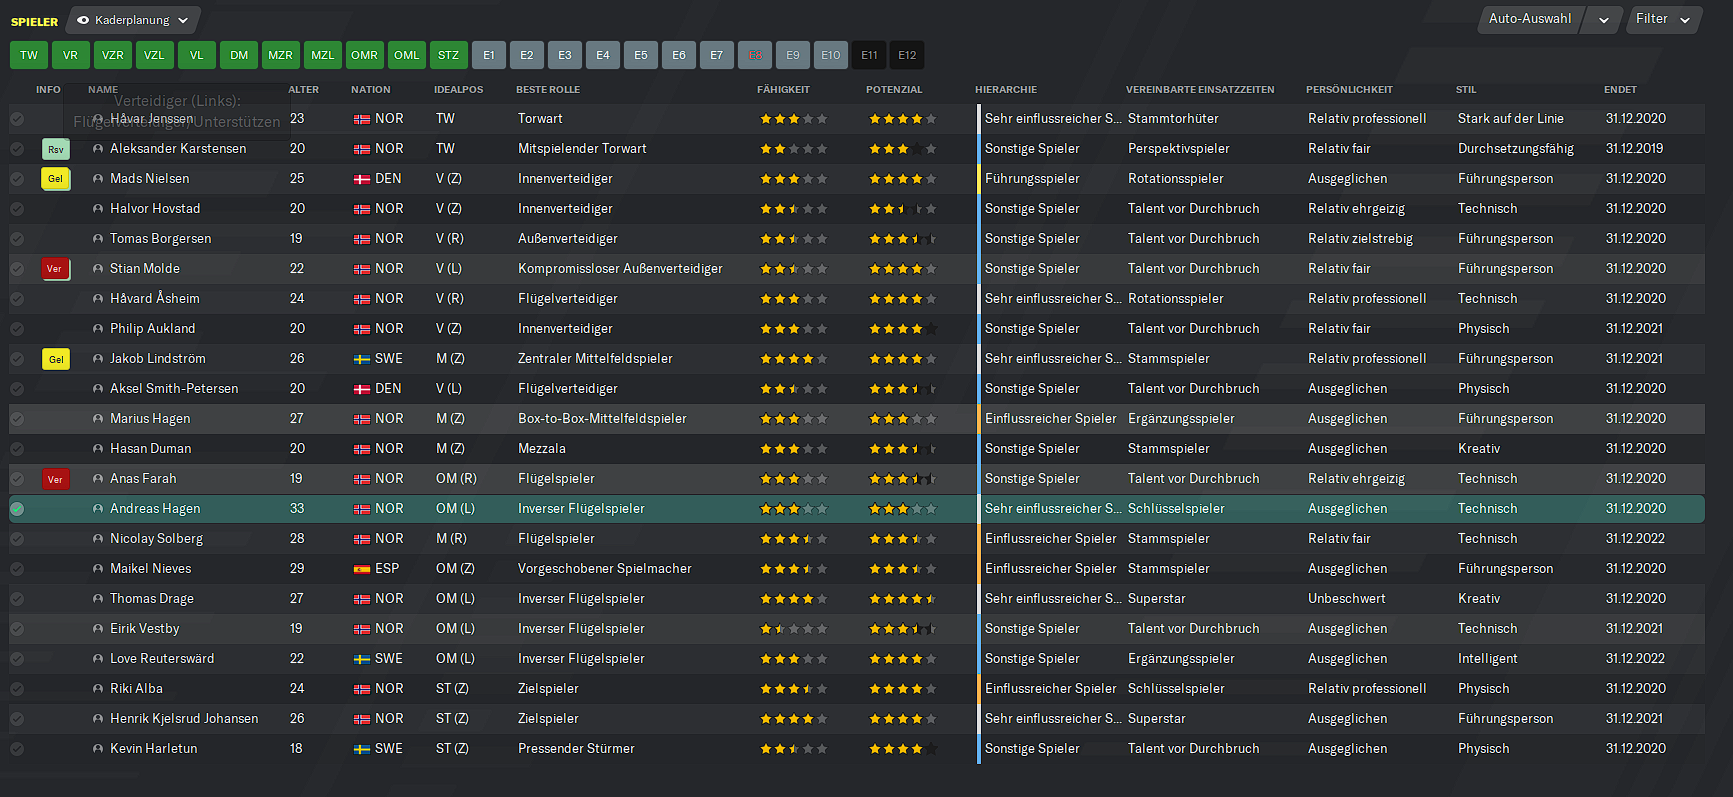Screen dimensions: 1733x797
Task: Click 'Vorgeschobener Spielmacher' role cell
Action: coord(605,569)
